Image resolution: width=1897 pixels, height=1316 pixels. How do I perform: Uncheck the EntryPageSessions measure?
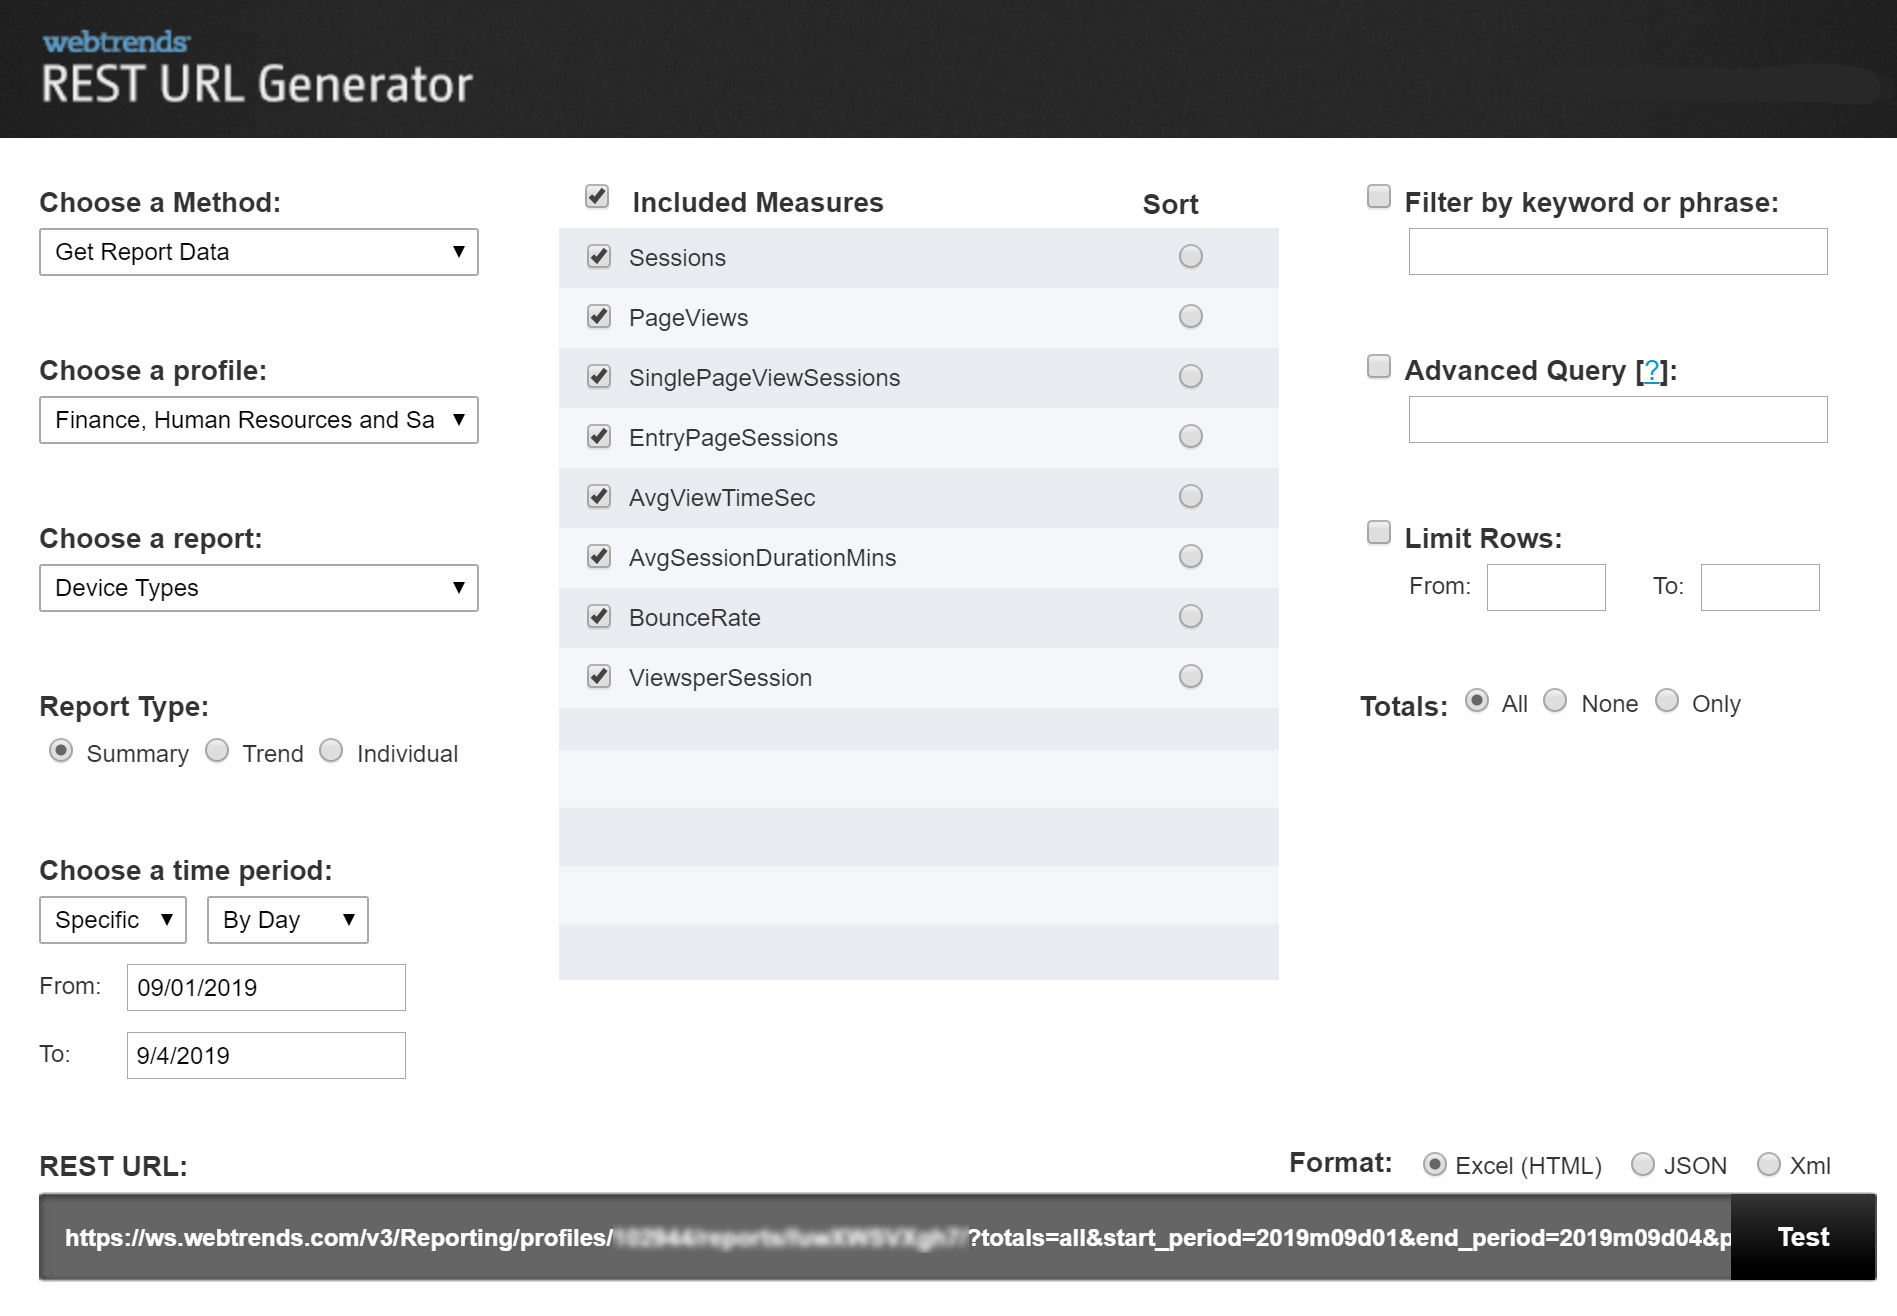click(599, 437)
